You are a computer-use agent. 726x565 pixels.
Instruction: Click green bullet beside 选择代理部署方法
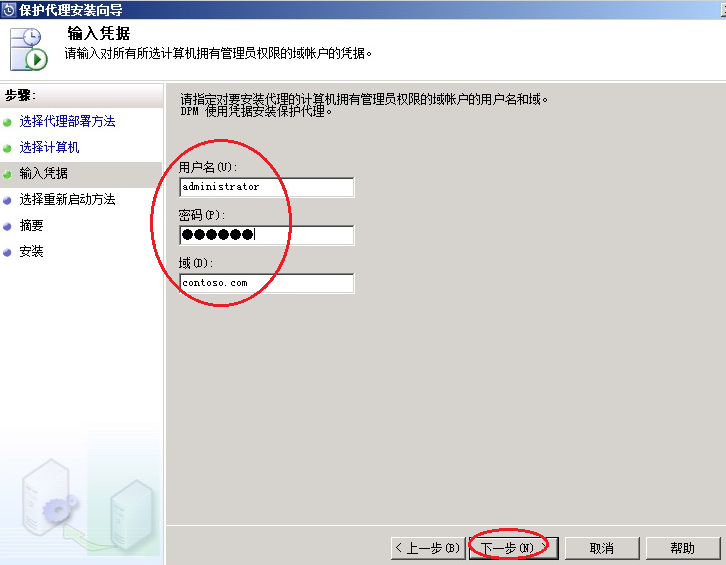pos(7,123)
